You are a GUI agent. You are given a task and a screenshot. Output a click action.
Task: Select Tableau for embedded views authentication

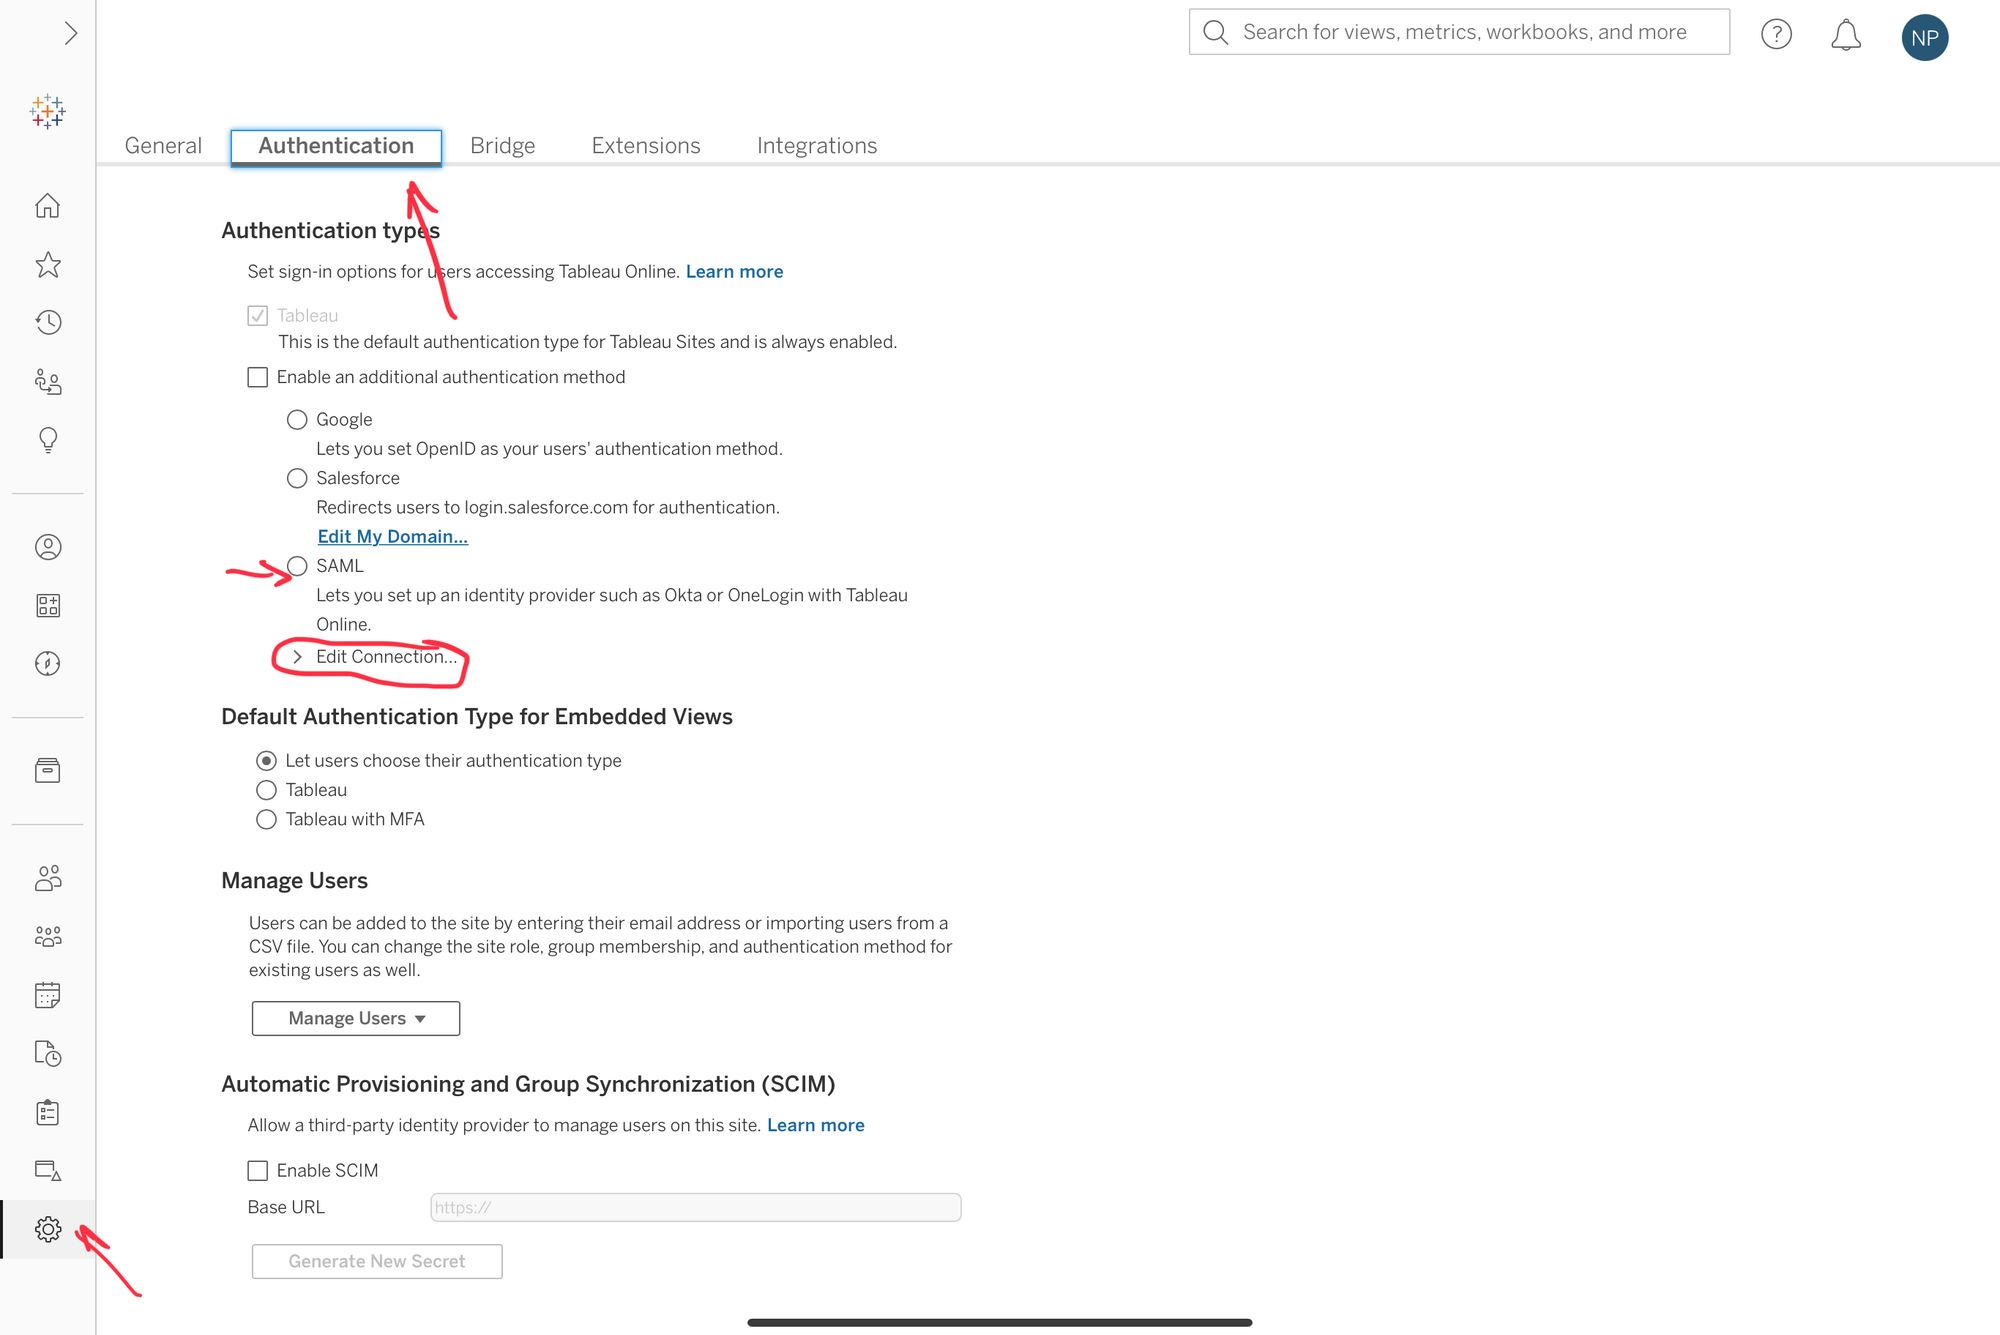point(266,790)
